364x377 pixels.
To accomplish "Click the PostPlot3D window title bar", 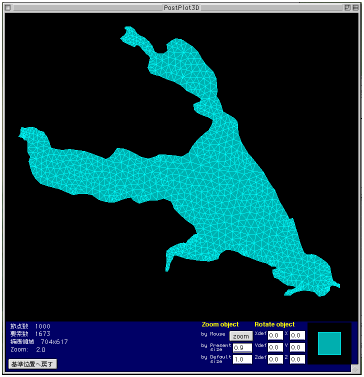I will [x=182, y=8].
